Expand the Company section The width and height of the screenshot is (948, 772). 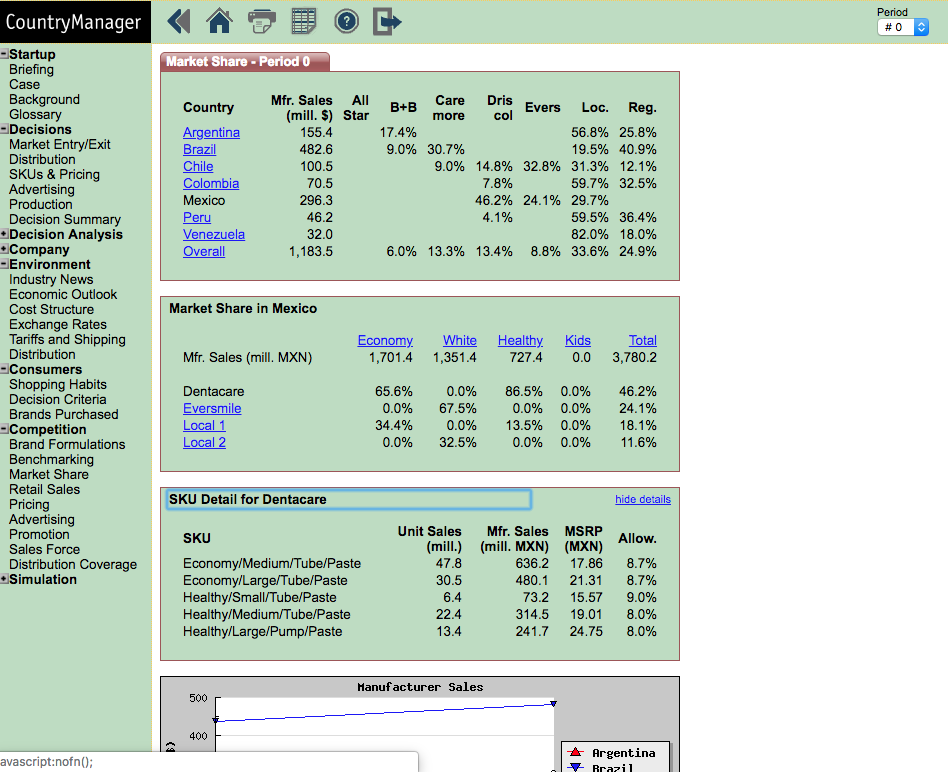(x=4, y=249)
